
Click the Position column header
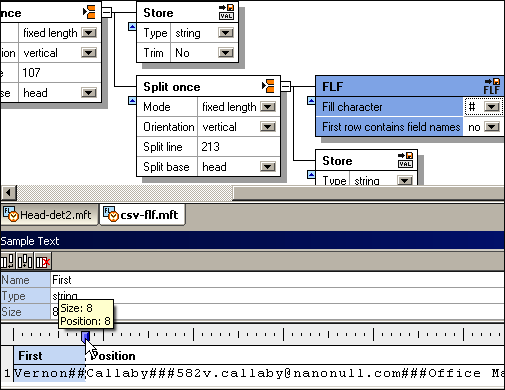112,356
